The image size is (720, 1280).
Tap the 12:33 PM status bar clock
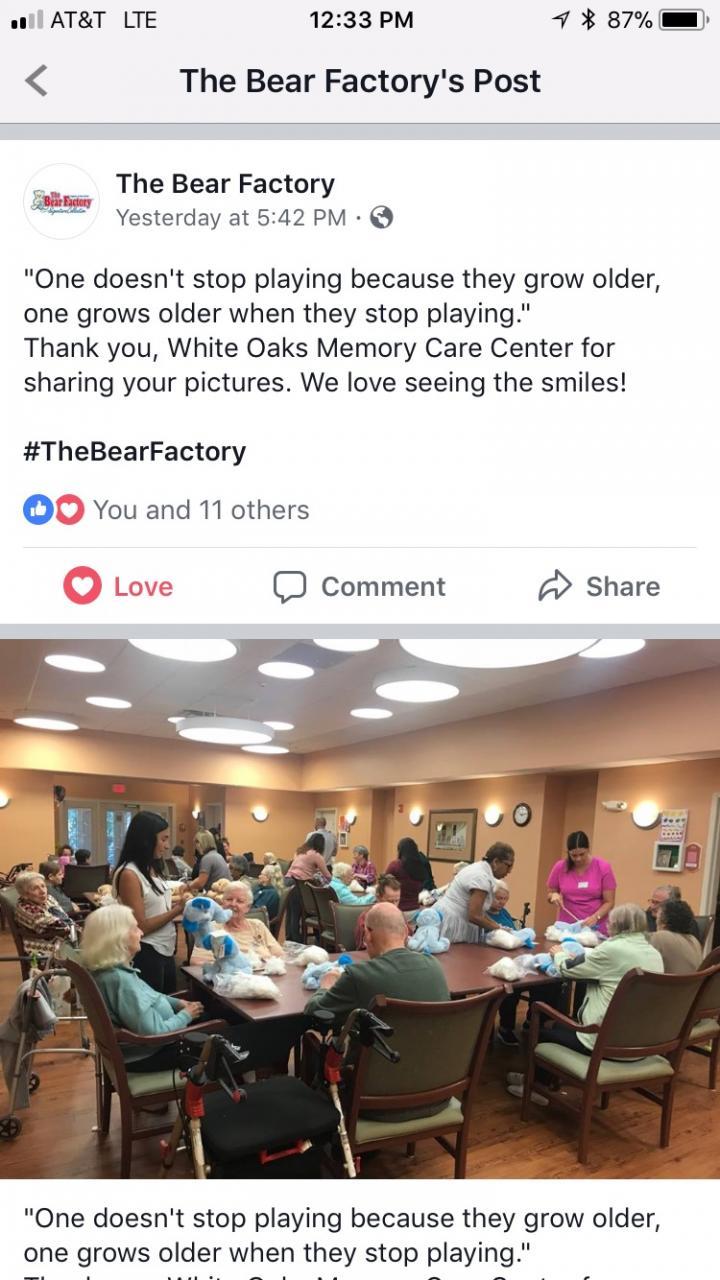point(361,20)
